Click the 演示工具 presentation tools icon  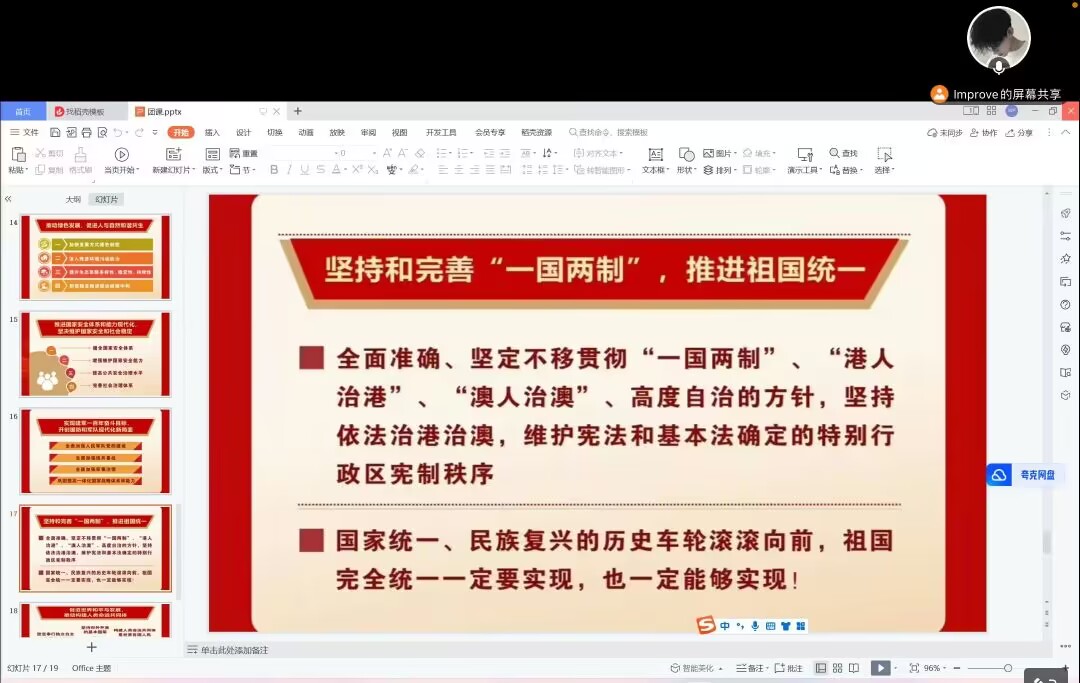pos(804,155)
